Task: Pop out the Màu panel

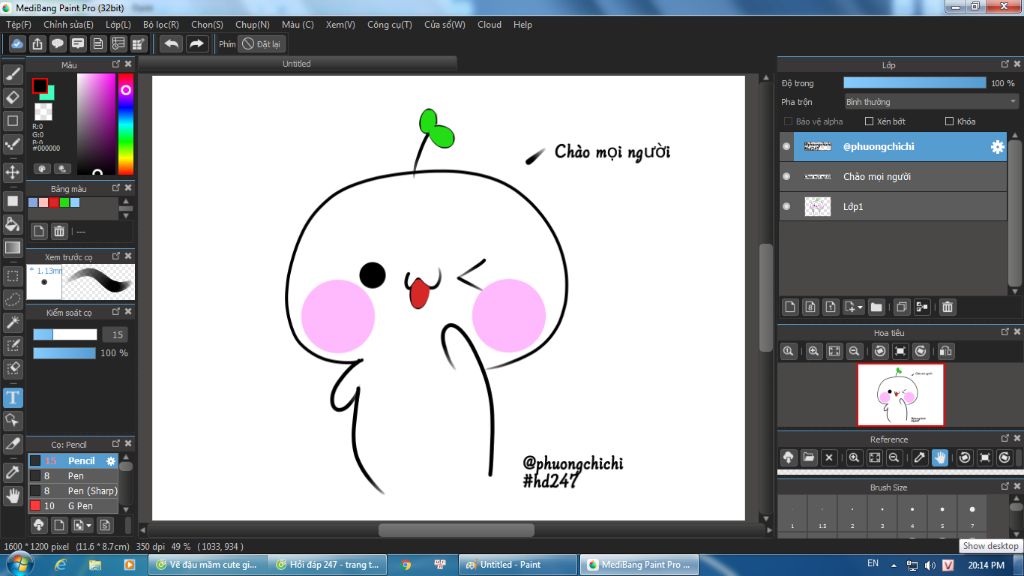Action: click(116, 64)
